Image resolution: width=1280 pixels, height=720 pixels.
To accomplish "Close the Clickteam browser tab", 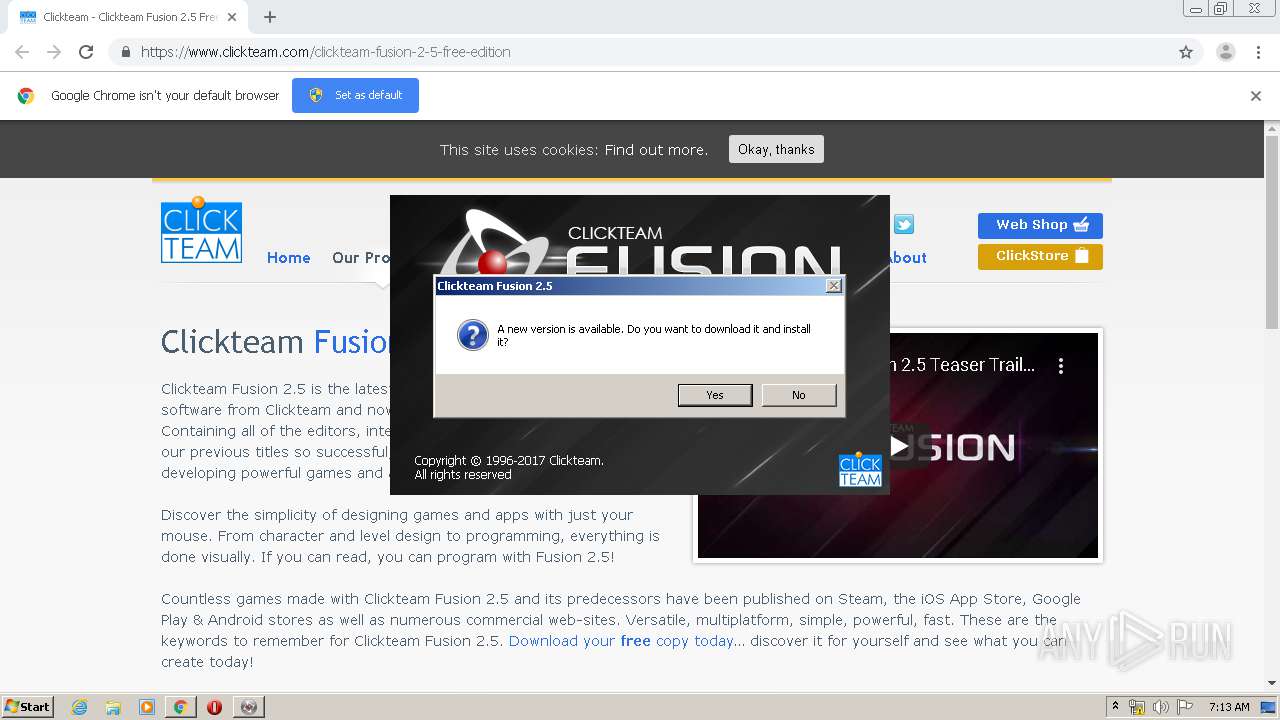I will pos(233,17).
